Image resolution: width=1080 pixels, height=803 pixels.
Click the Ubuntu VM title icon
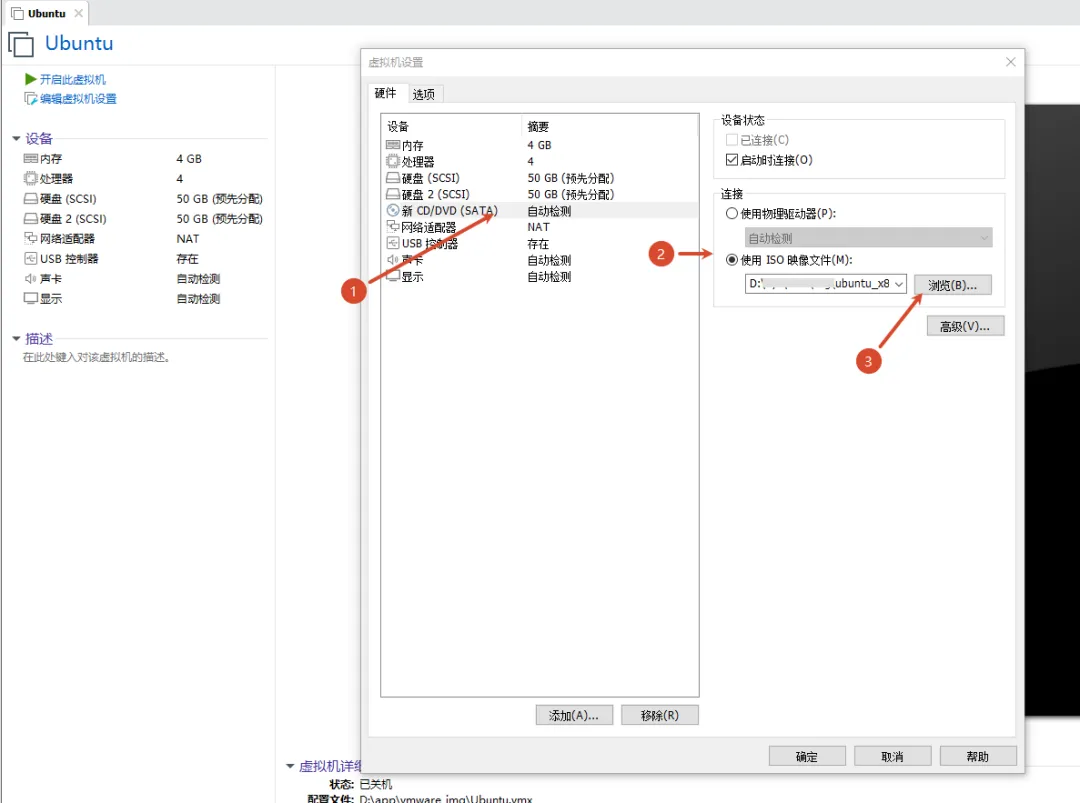[x=21, y=44]
